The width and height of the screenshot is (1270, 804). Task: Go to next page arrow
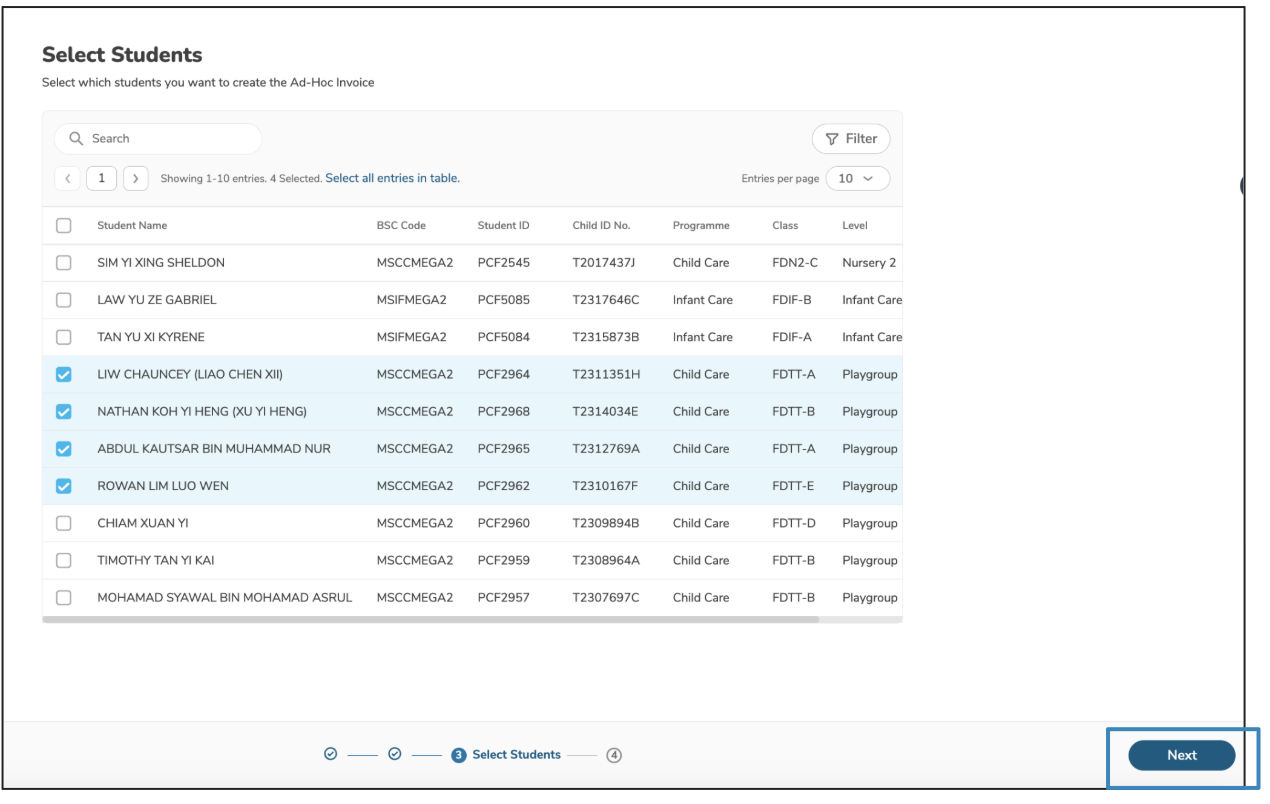point(136,179)
